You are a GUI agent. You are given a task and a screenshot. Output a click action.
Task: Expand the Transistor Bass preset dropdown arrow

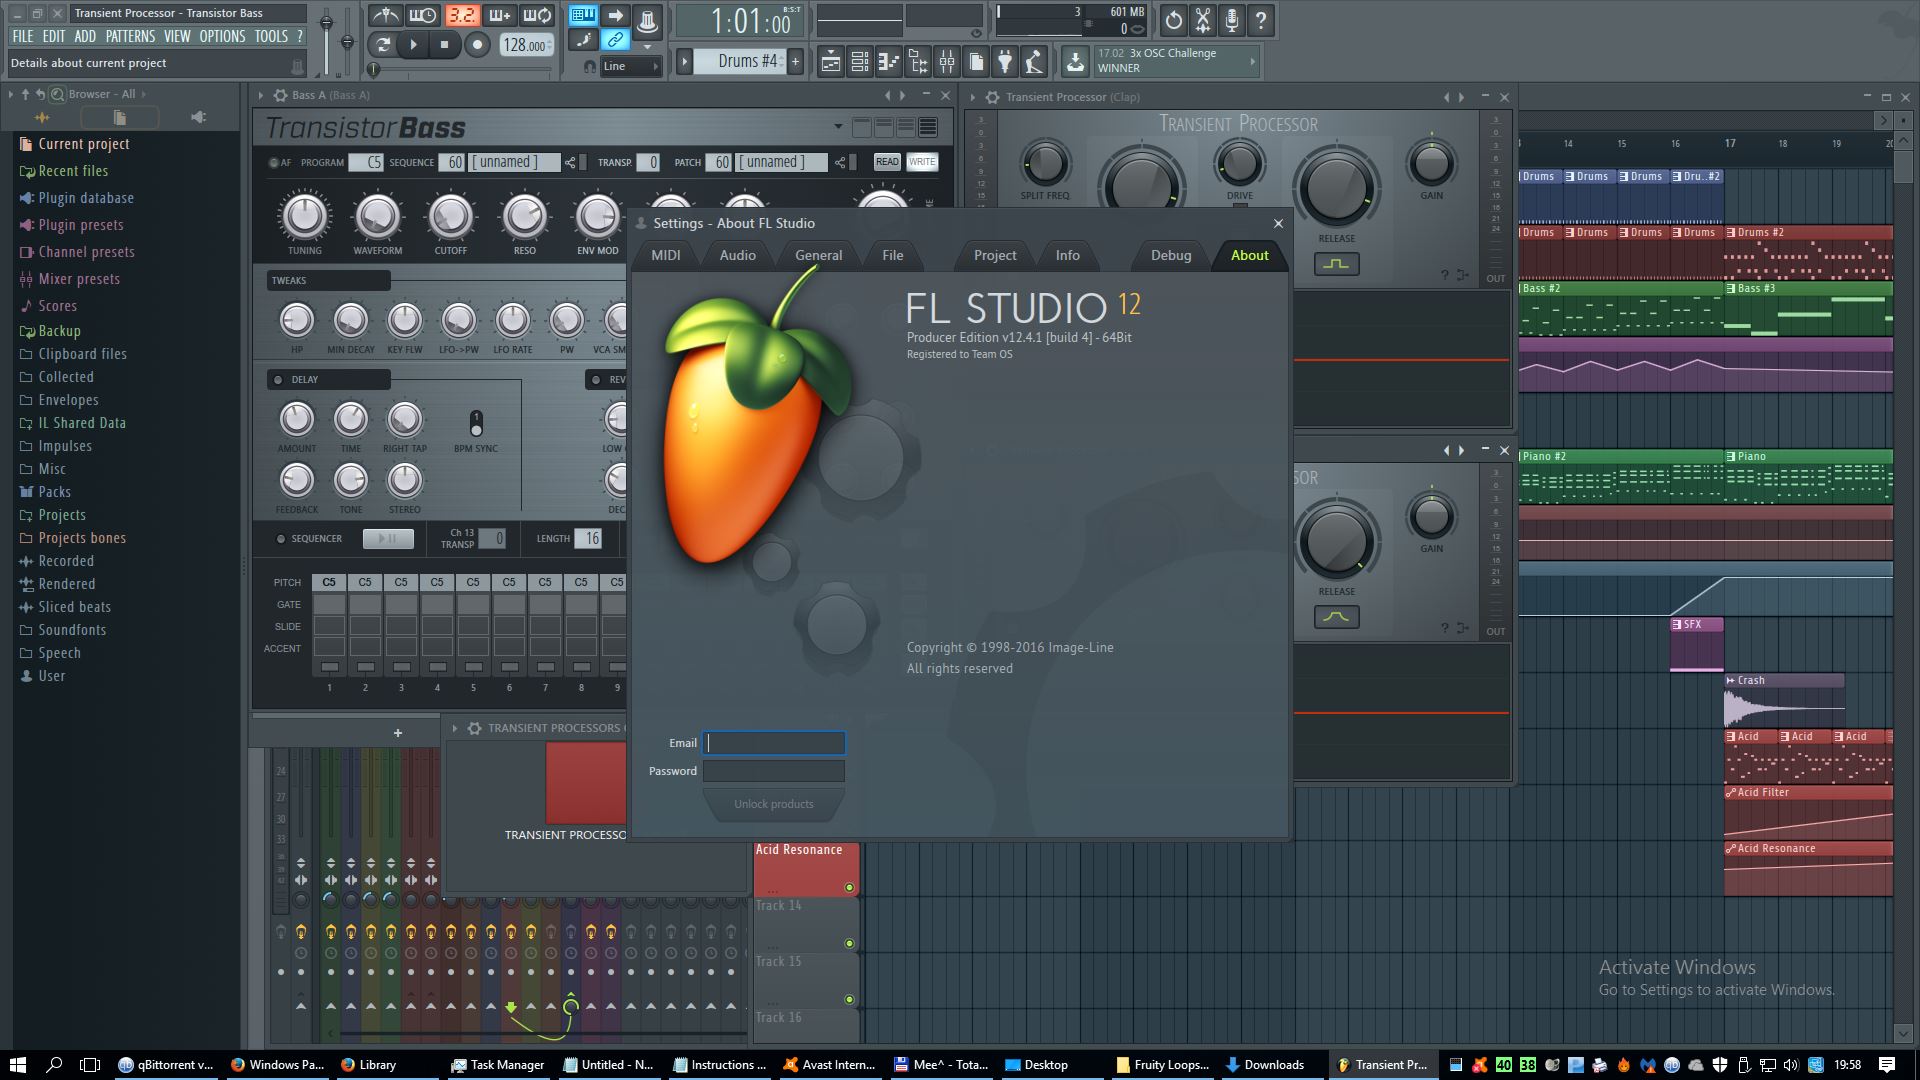point(838,127)
